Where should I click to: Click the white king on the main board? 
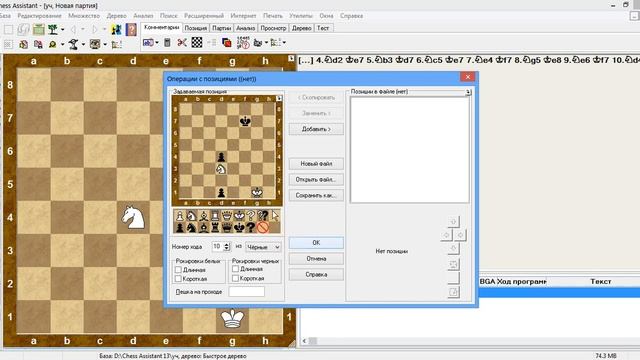[x=232, y=318]
